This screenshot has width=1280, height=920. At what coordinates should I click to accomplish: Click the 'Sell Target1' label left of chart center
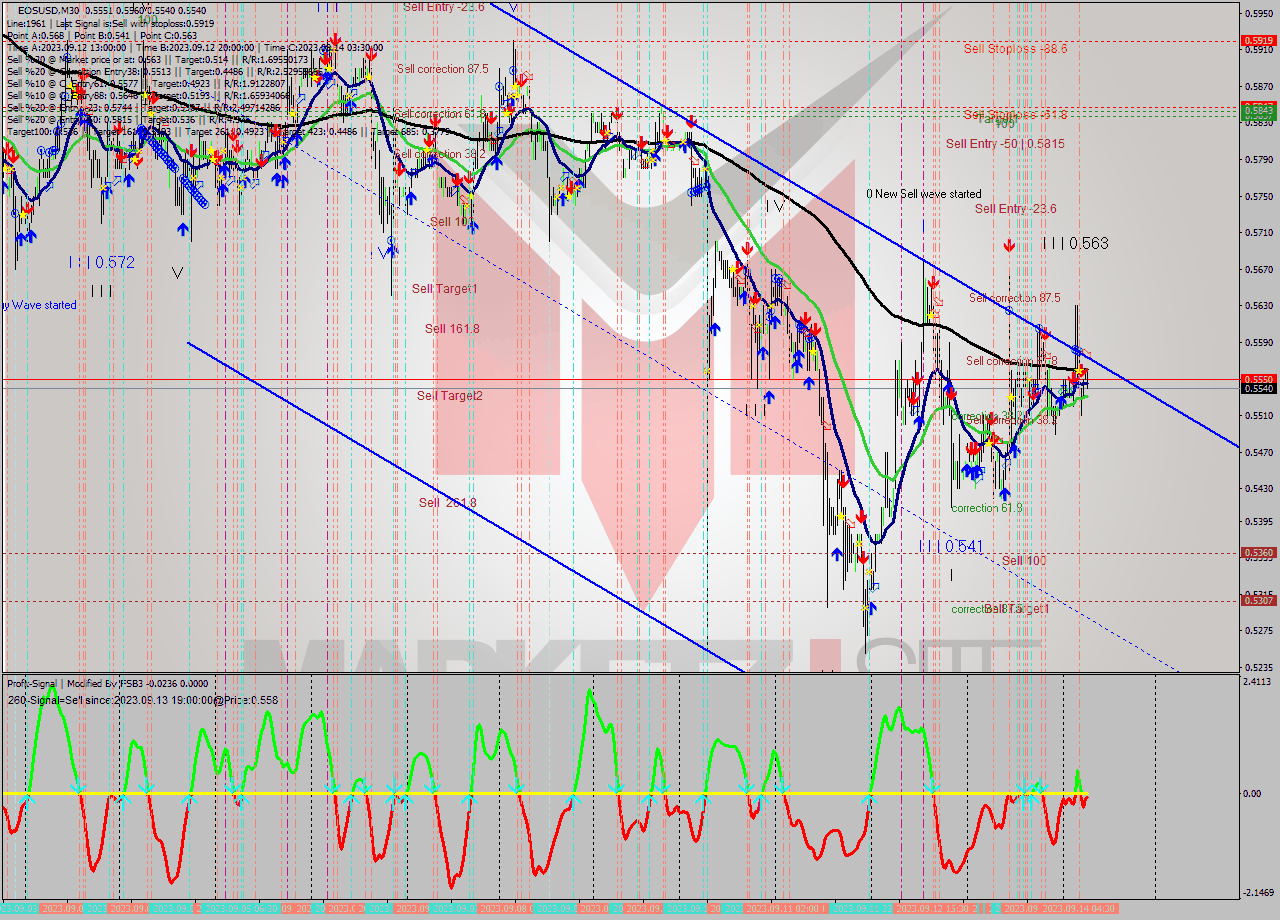445,289
